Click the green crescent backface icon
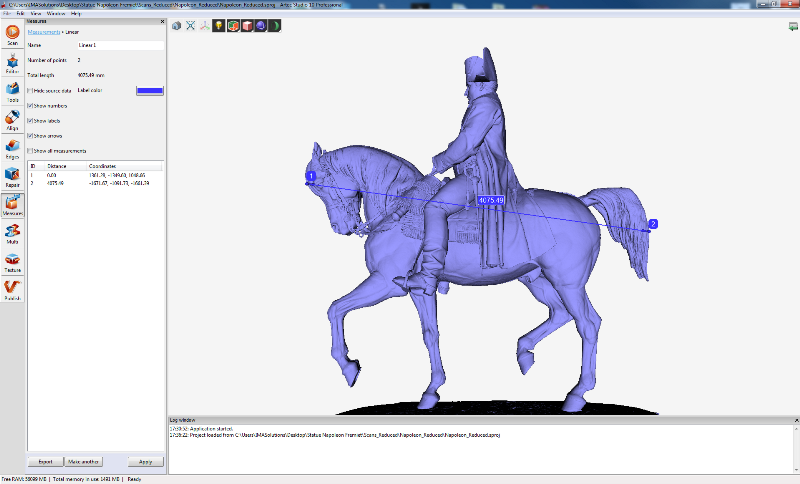Screen dimensions: 800x484 point(274,26)
